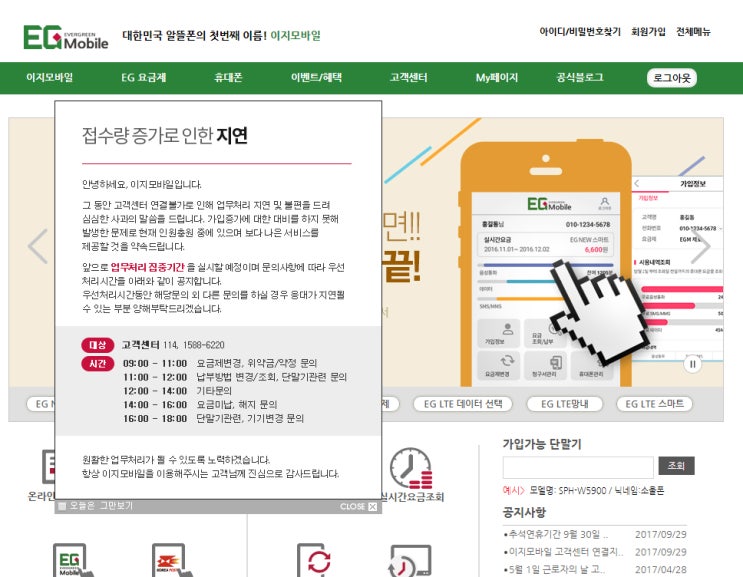Select EG LTE 데이터 선택 banner tab
The height and width of the screenshot is (577, 743).
[x=463, y=404]
